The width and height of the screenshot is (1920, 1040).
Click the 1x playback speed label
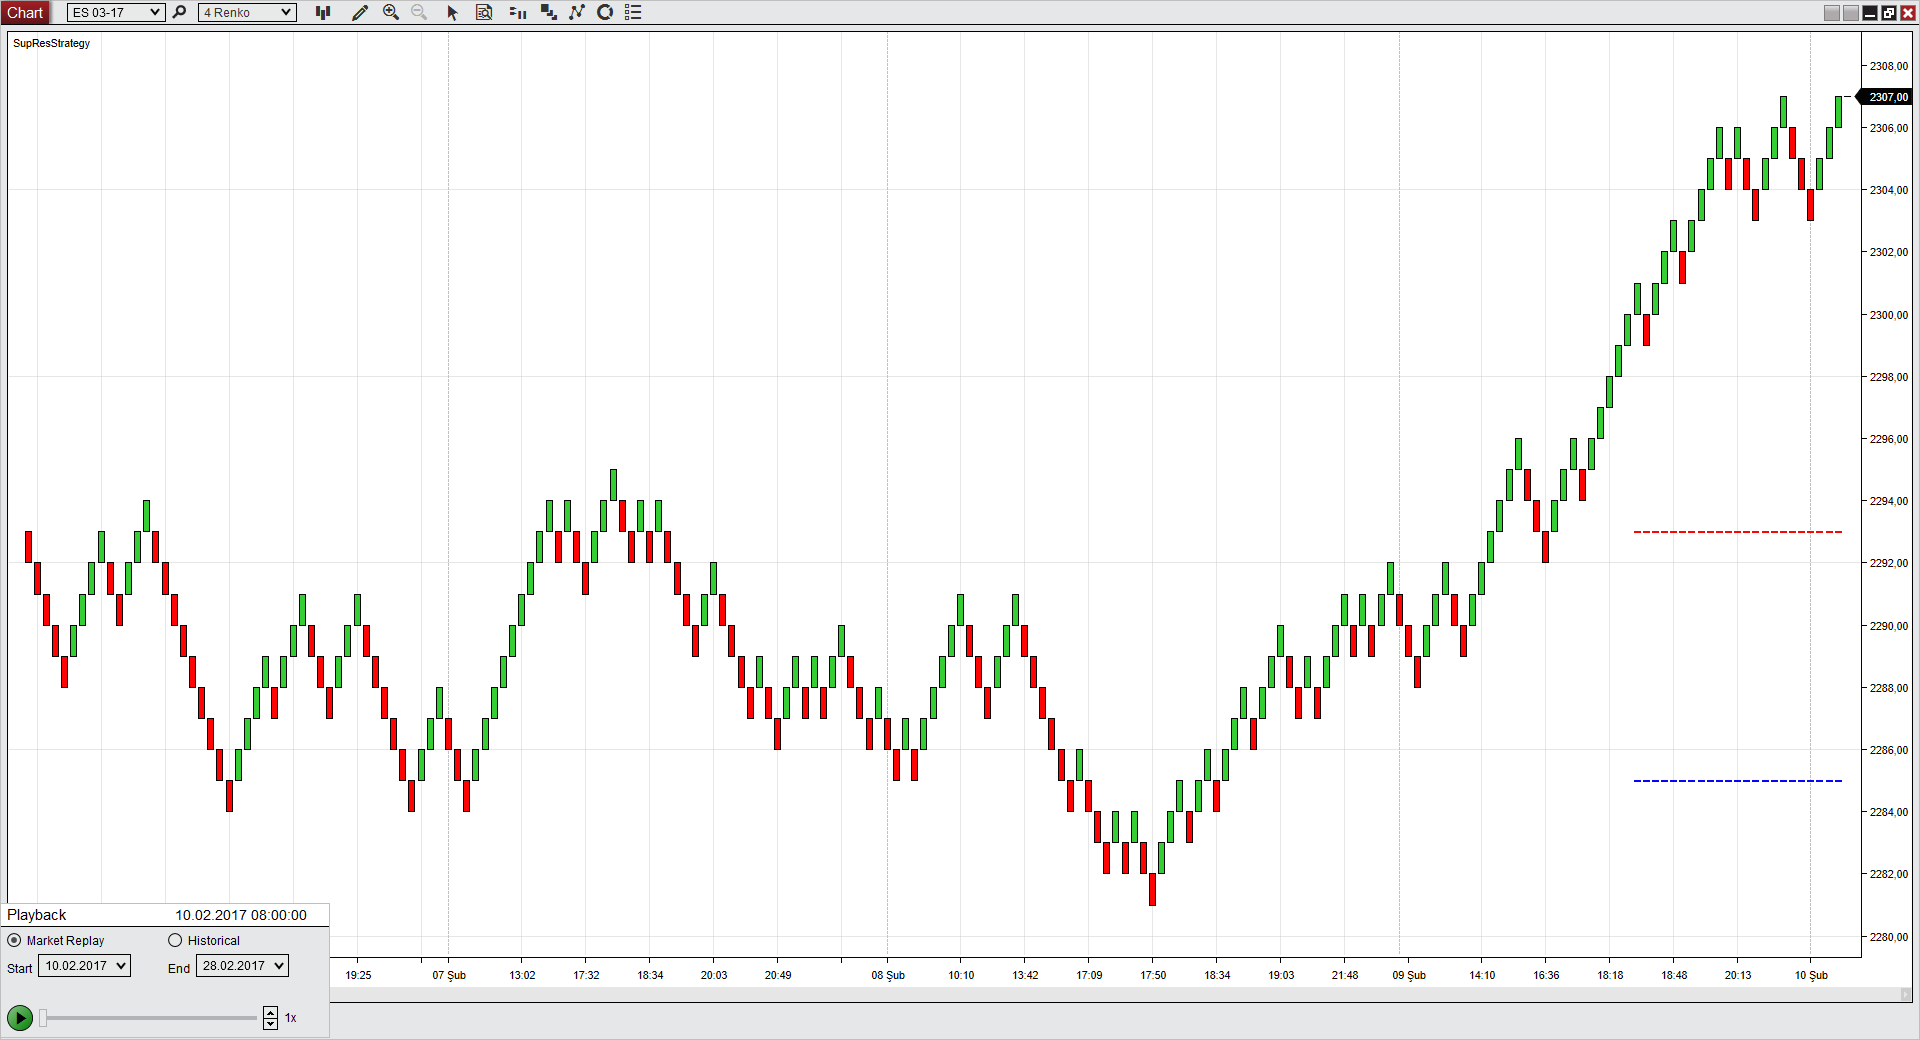(291, 1018)
